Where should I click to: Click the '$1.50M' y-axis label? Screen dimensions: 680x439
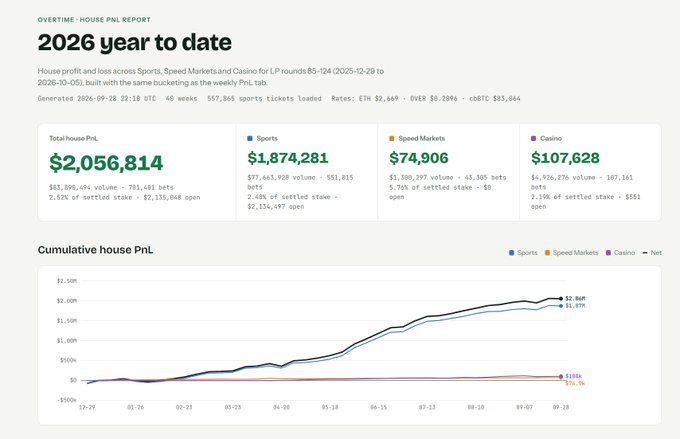(66, 321)
